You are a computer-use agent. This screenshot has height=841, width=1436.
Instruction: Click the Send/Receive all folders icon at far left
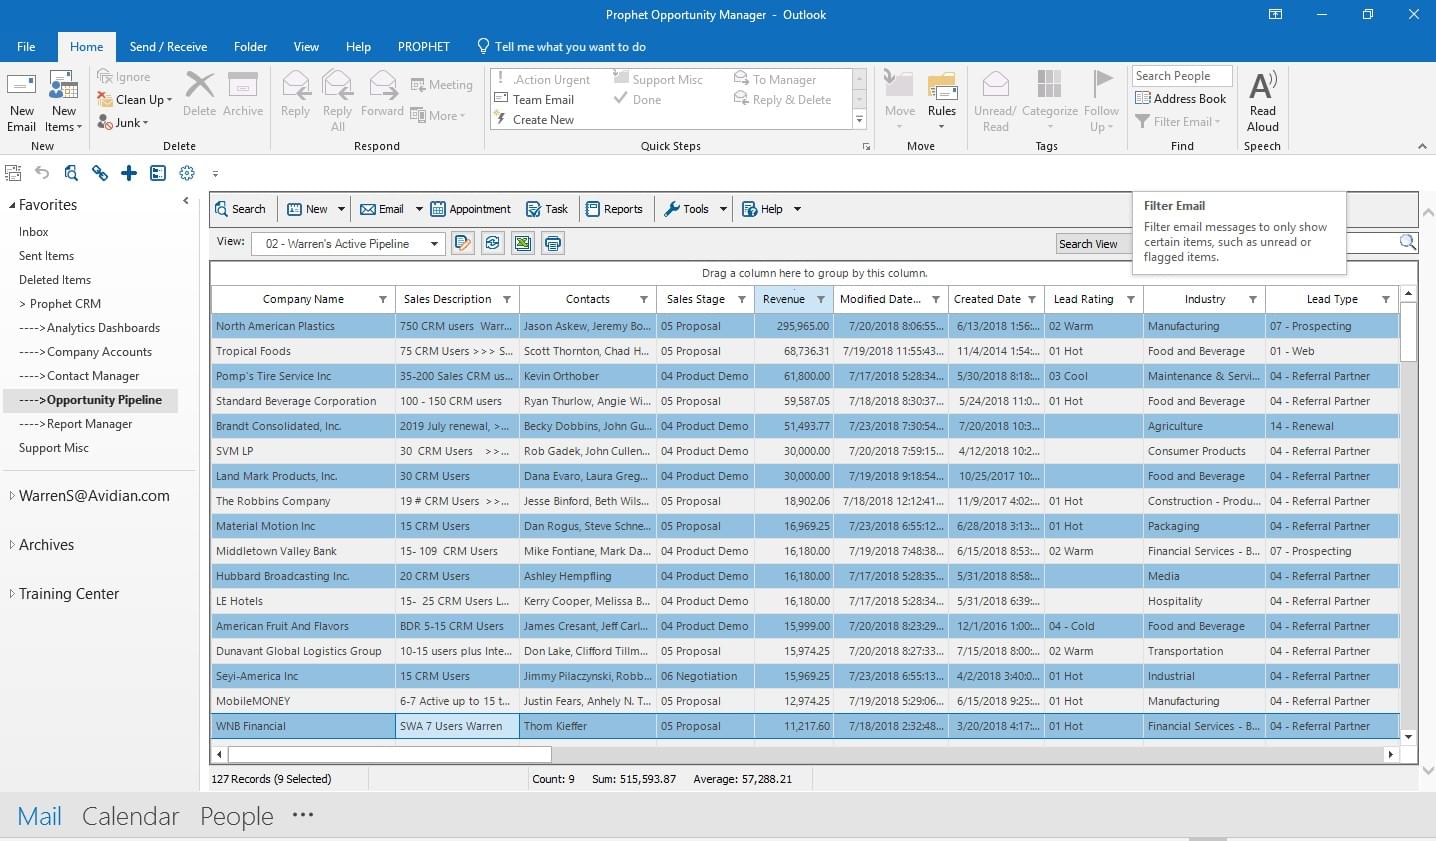13,173
